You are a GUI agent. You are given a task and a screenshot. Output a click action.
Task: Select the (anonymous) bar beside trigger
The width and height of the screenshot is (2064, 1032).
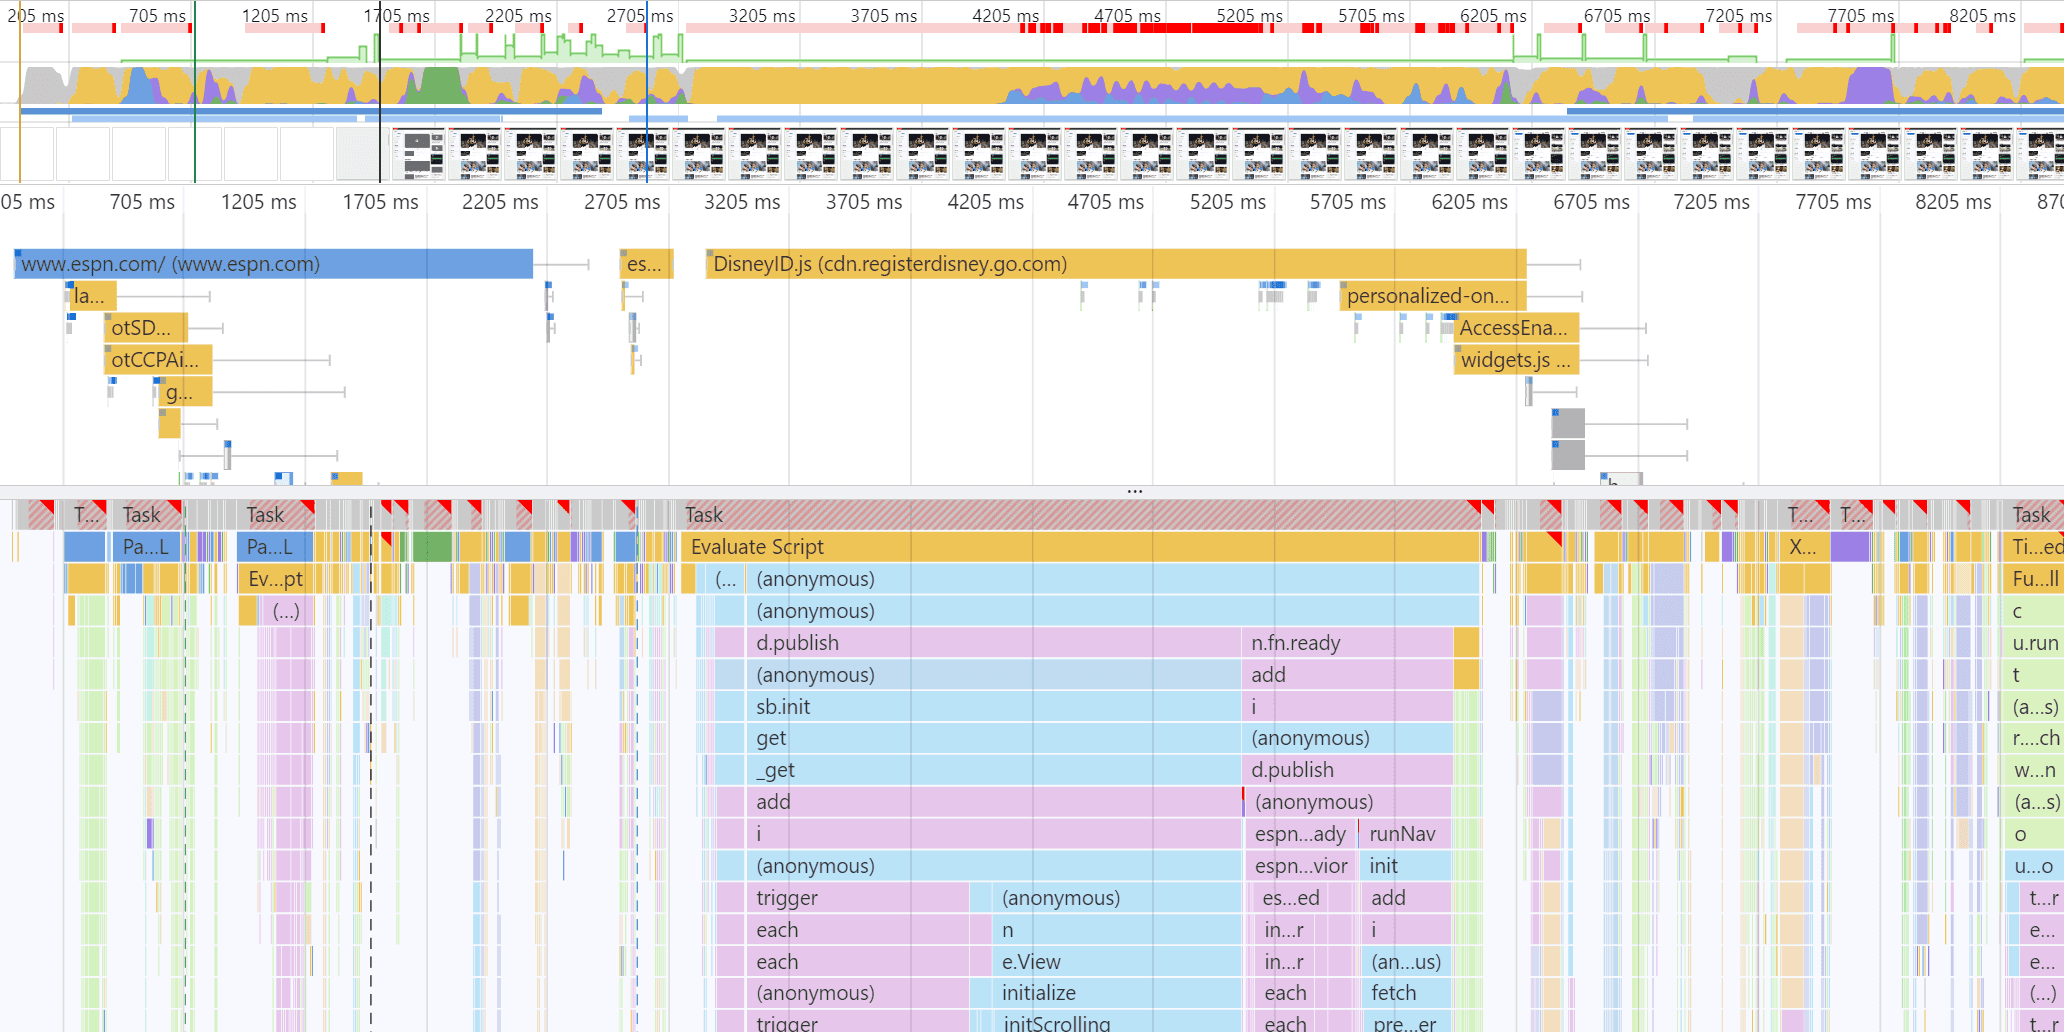(1116, 898)
